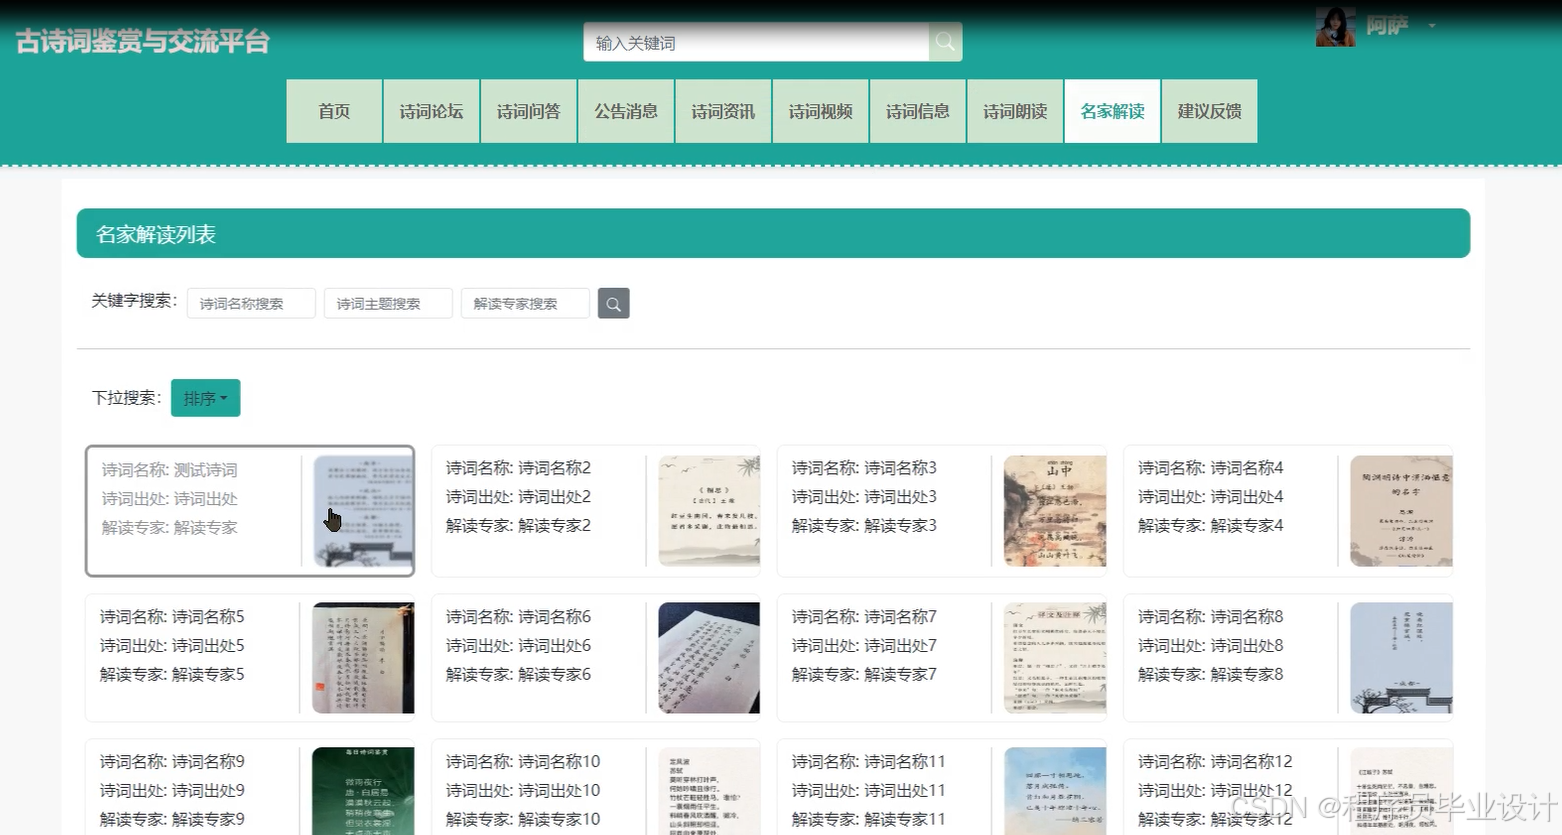Viewport: 1562px width, 835px height.
Task: Click the 诗词名称搜索 input field
Action: pyautogui.click(x=250, y=302)
